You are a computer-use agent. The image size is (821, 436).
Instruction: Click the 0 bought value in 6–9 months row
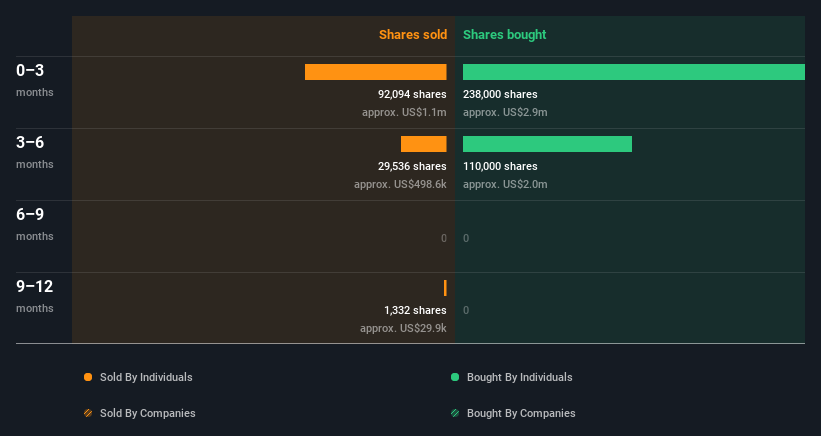[466, 238]
